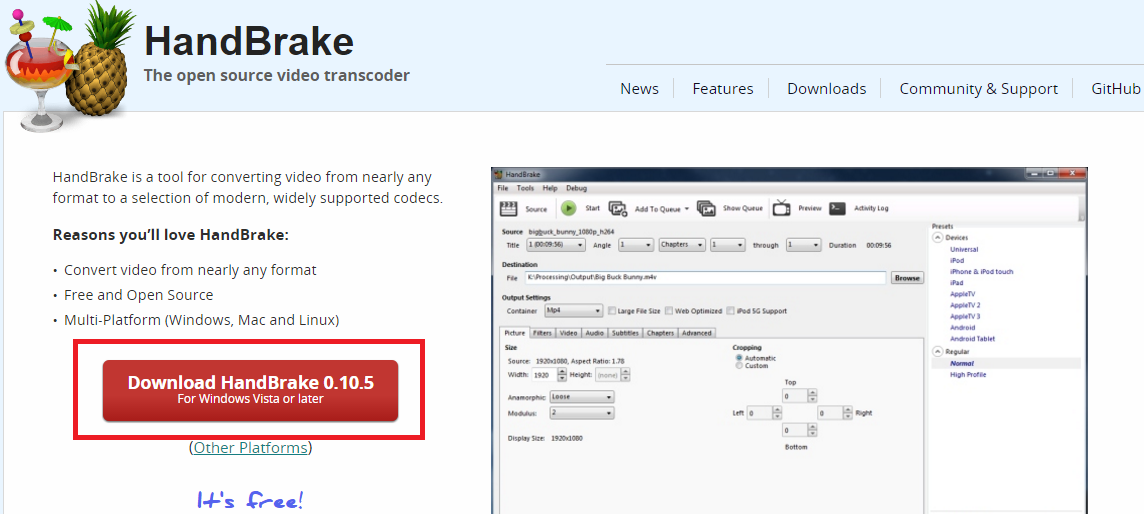Open the Add To Queue dropdown arrow
Screen dimensions: 1144x514
(687, 209)
